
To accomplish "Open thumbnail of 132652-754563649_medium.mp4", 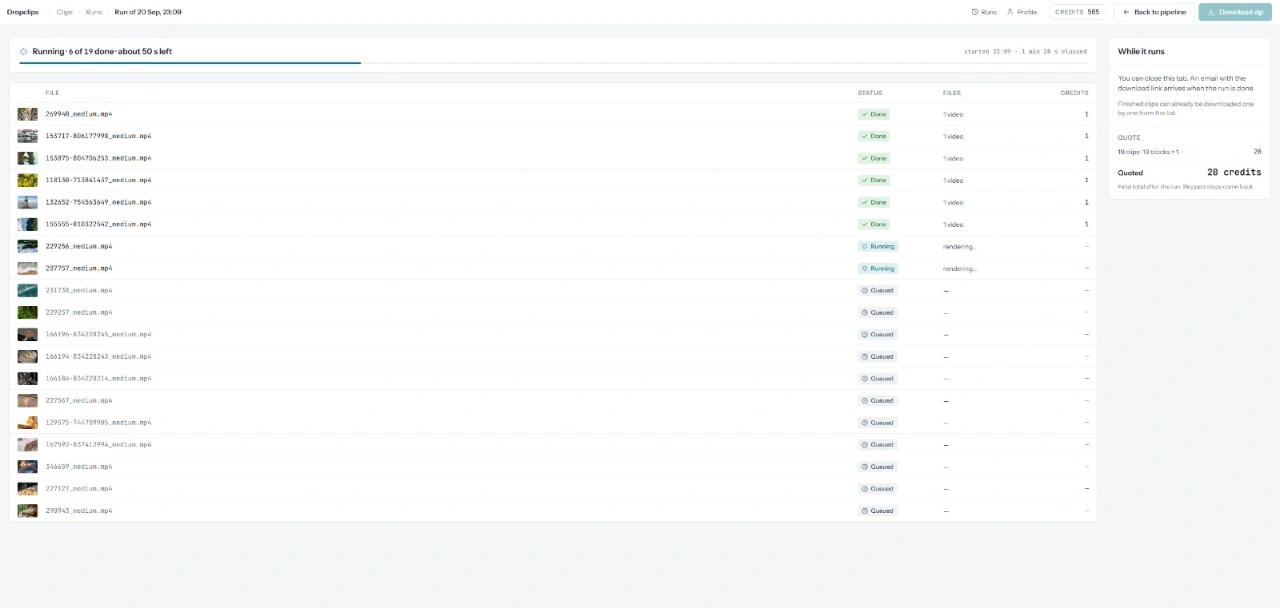I will coord(28,202).
